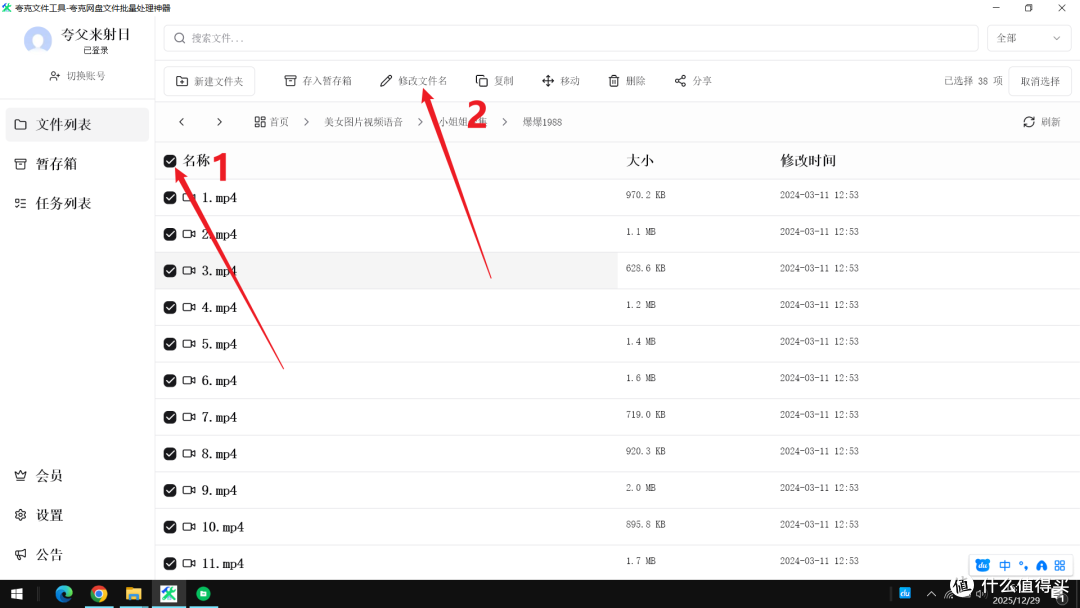Image resolution: width=1080 pixels, height=608 pixels.
Task: Click the 切换账号 switch account link
Action: pos(77,76)
